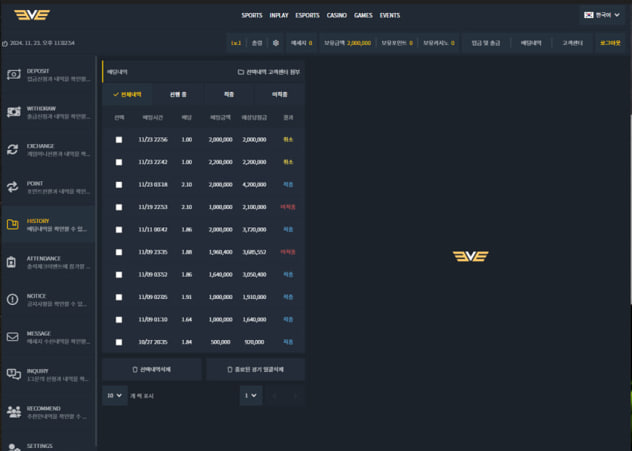This screenshot has height=451, width=632.
Task: Tick the checkbox for the 11/19 22:53 row
Action: [x=119, y=207]
